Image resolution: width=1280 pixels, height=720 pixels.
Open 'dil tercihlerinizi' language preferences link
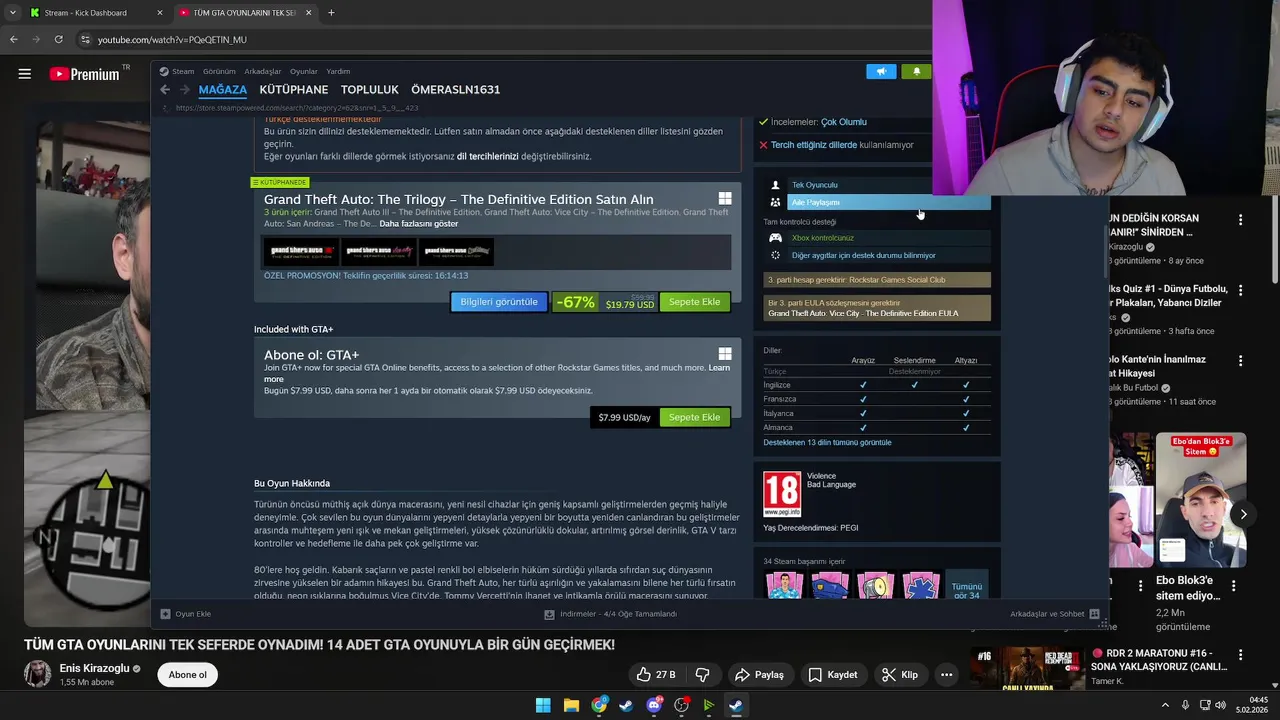coord(487,156)
